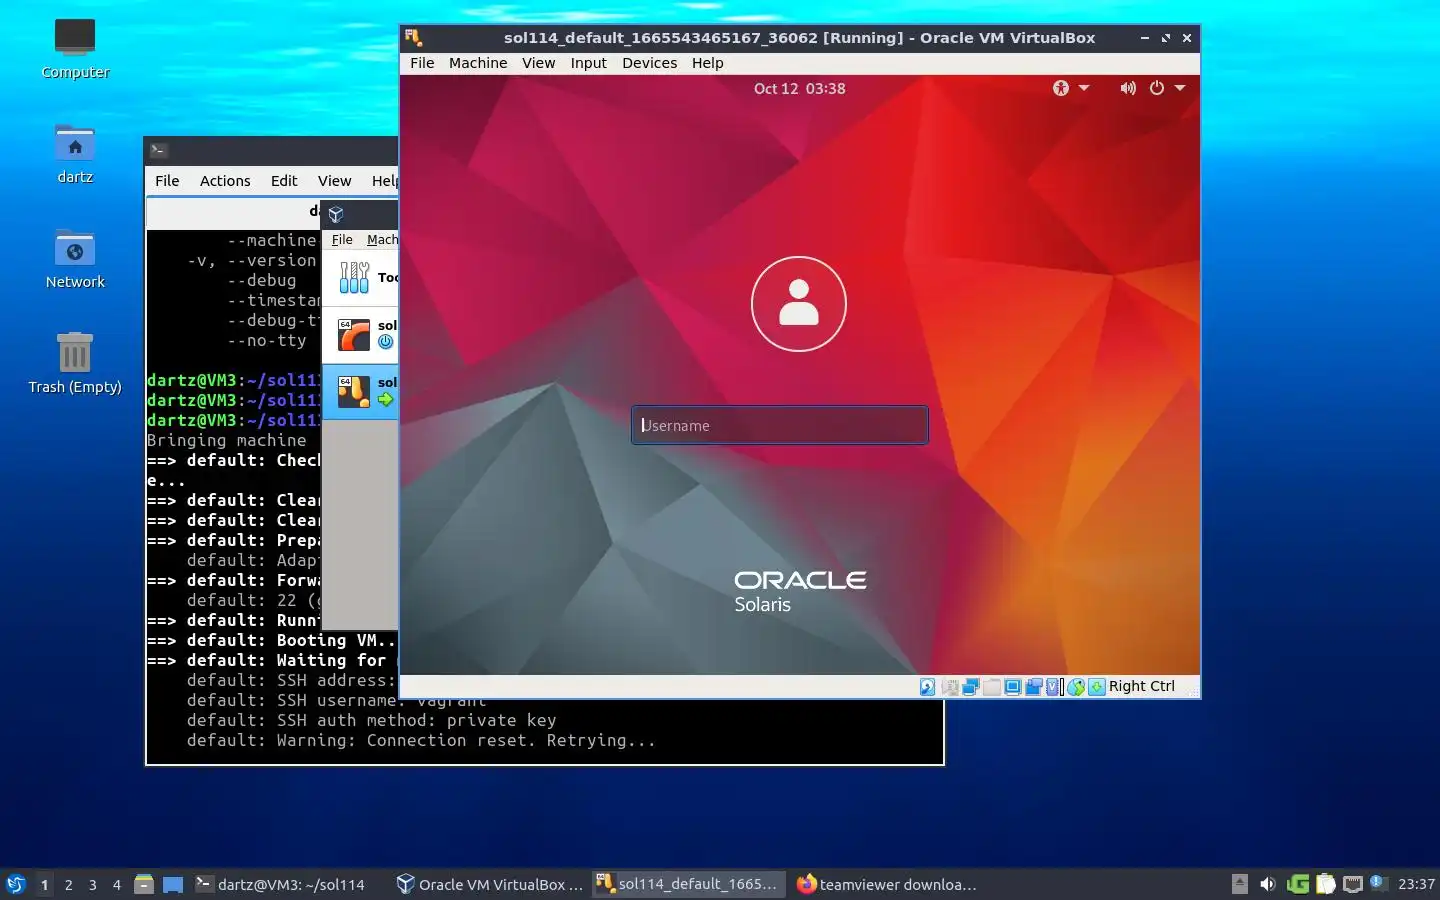
Task: Switch to workspace 2
Action: point(68,884)
